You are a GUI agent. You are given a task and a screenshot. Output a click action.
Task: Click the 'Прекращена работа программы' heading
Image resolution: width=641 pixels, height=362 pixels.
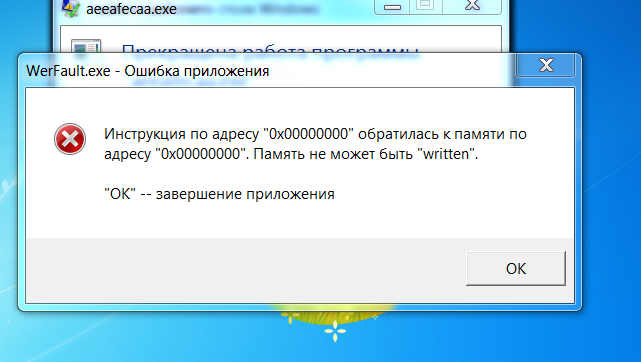pos(270,49)
